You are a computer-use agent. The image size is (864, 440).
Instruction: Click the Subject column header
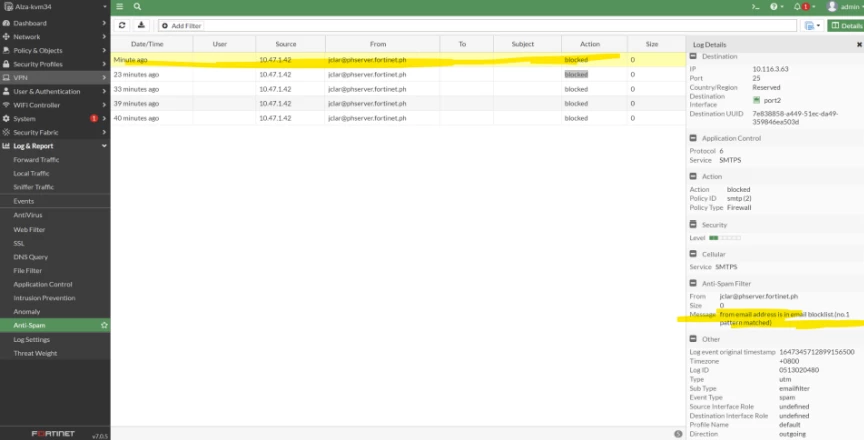point(527,44)
